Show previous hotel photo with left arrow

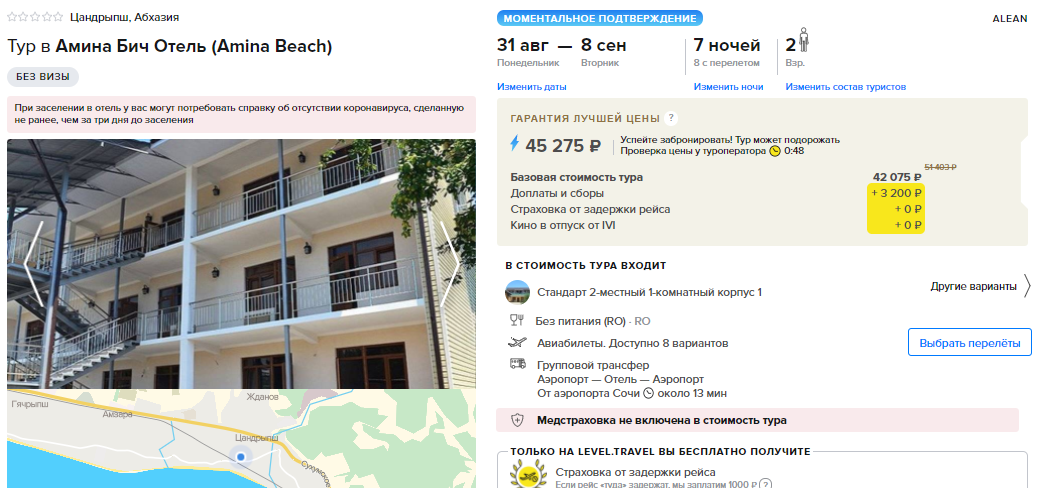[33, 264]
